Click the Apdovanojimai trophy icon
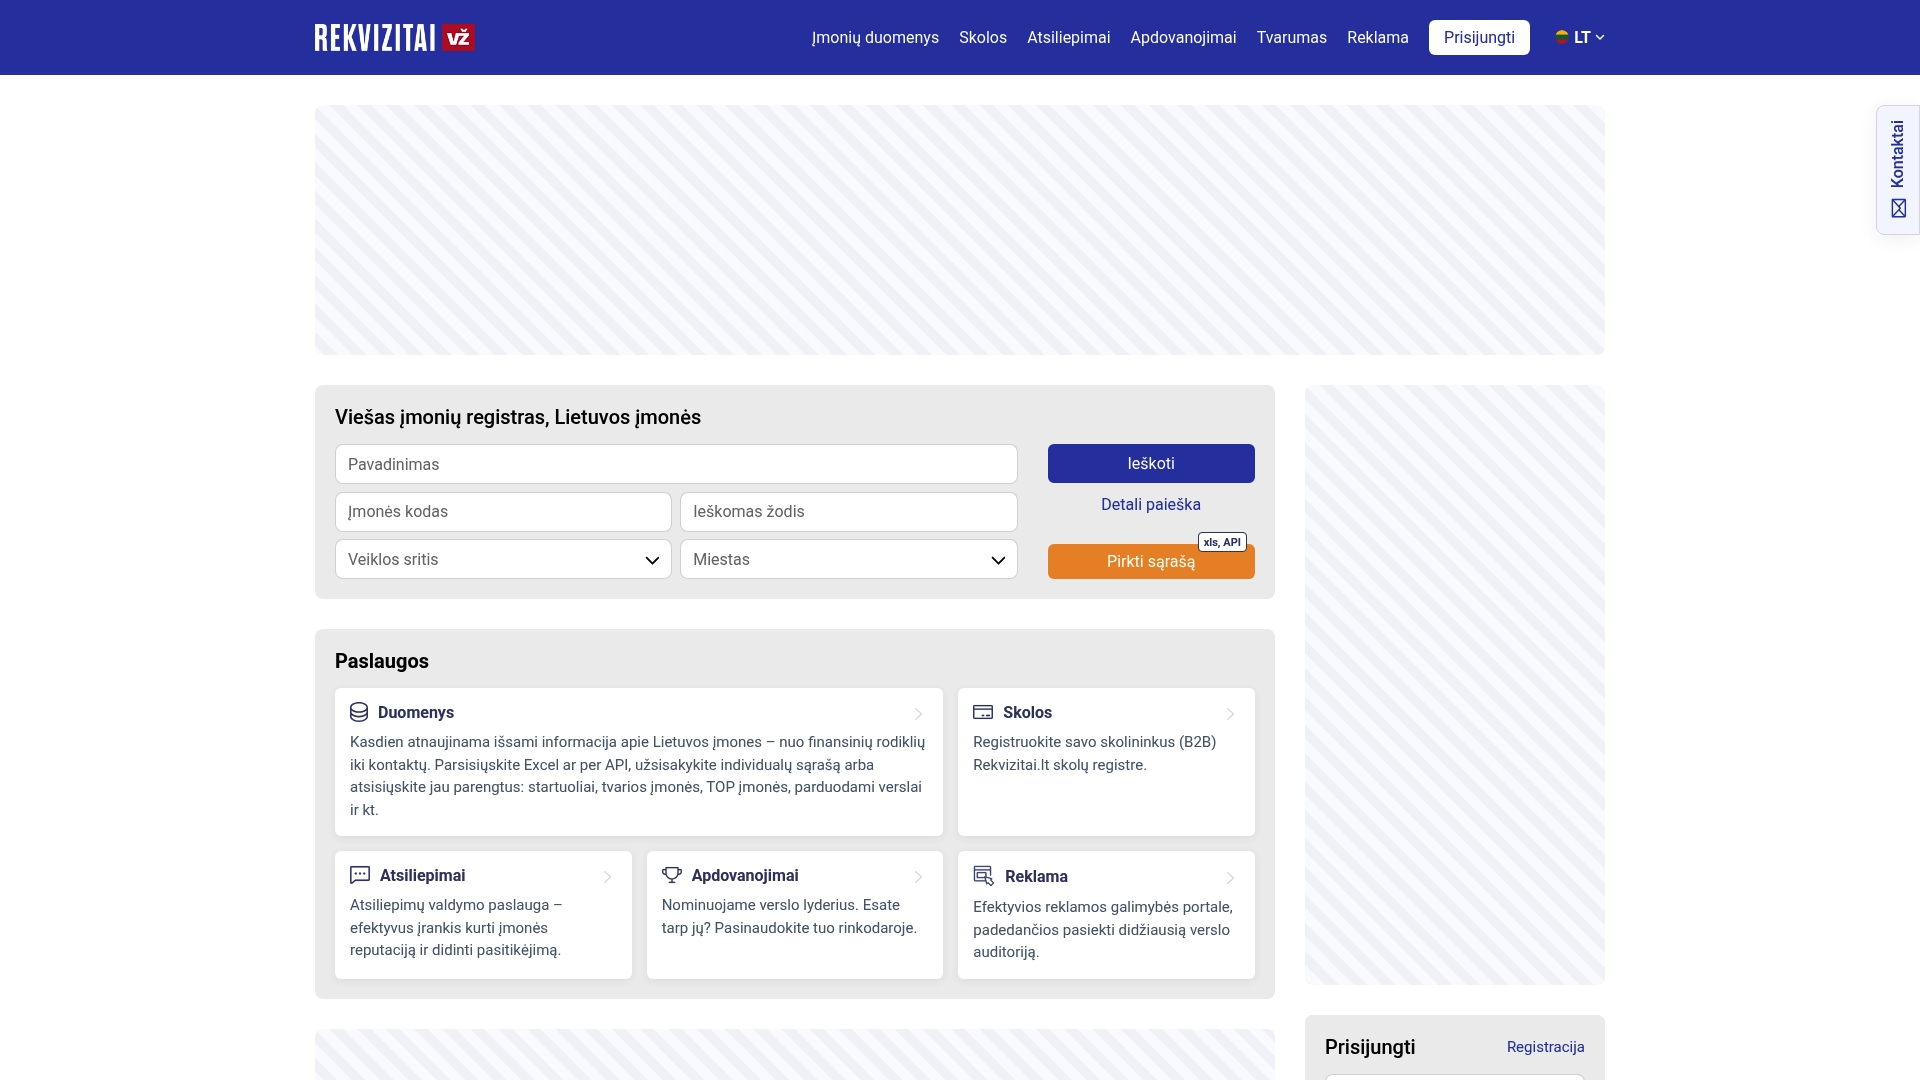1920x1080 pixels. [x=672, y=875]
